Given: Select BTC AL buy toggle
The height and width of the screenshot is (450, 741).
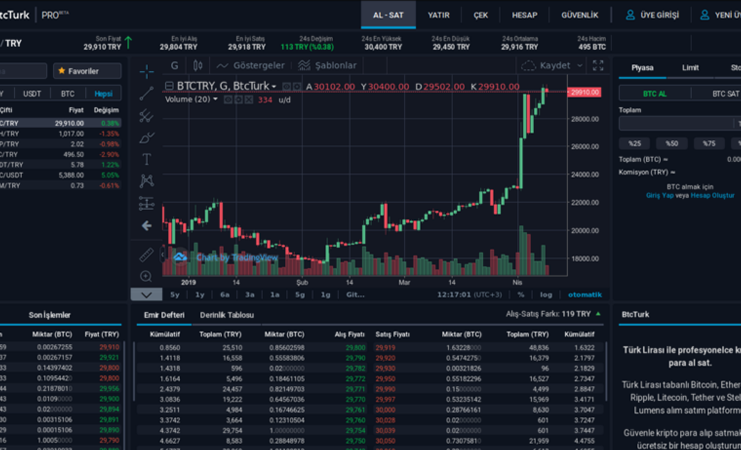Looking at the screenshot, I should [655, 94].
